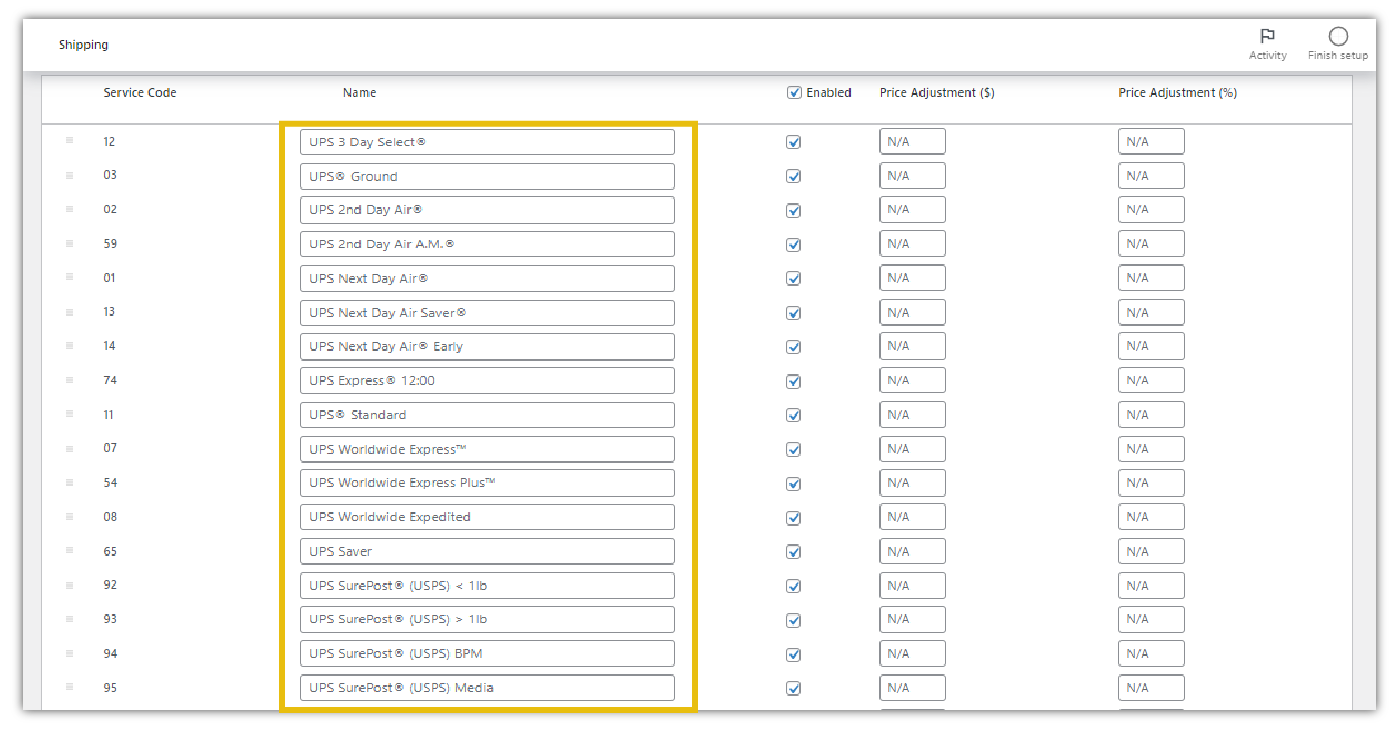
Task: Click the Price Adjustment (%) column header
Action: click(x=1177, y=93)
